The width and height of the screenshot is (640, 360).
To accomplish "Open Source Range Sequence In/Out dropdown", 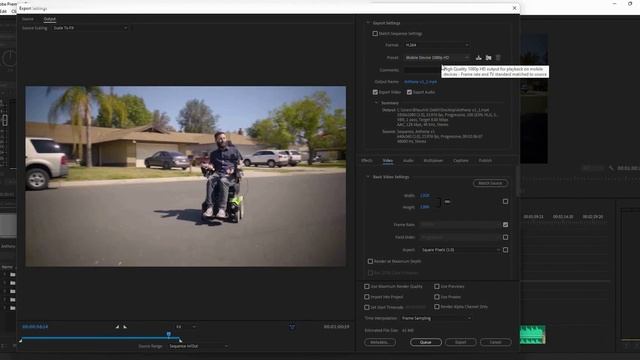I will pos(198,346).
